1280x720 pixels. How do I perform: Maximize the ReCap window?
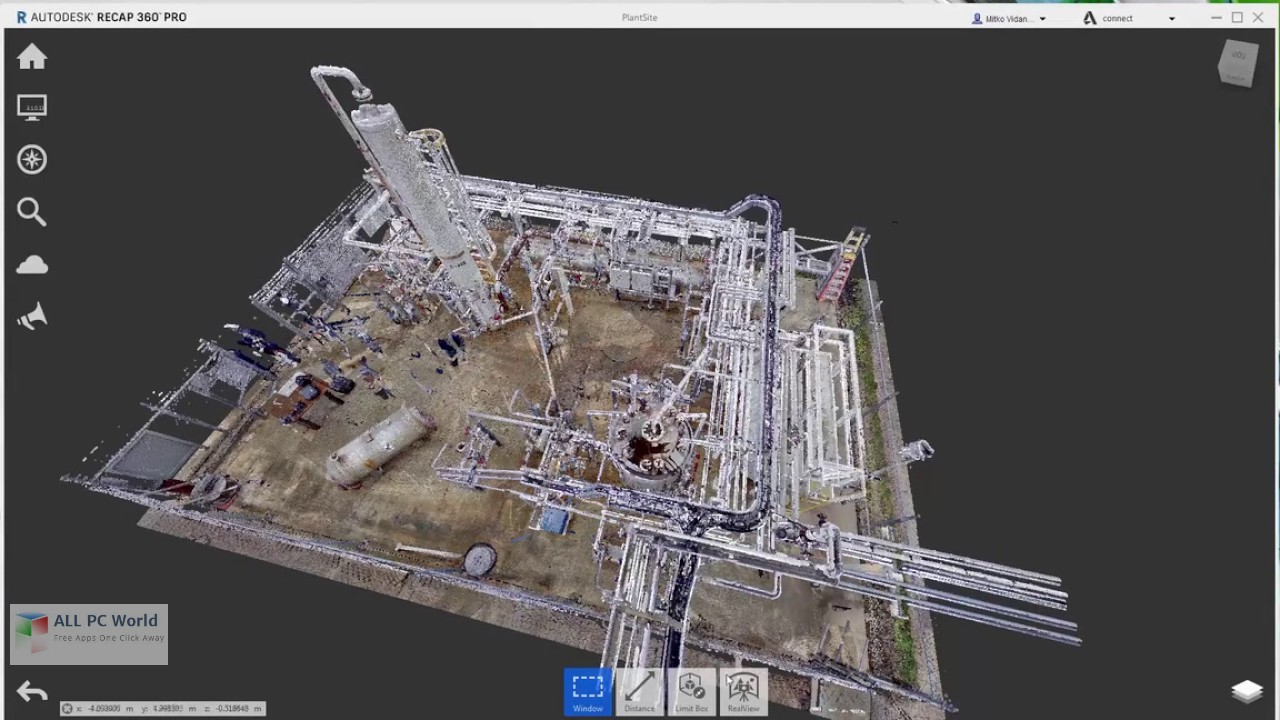tap(1237, 17)
